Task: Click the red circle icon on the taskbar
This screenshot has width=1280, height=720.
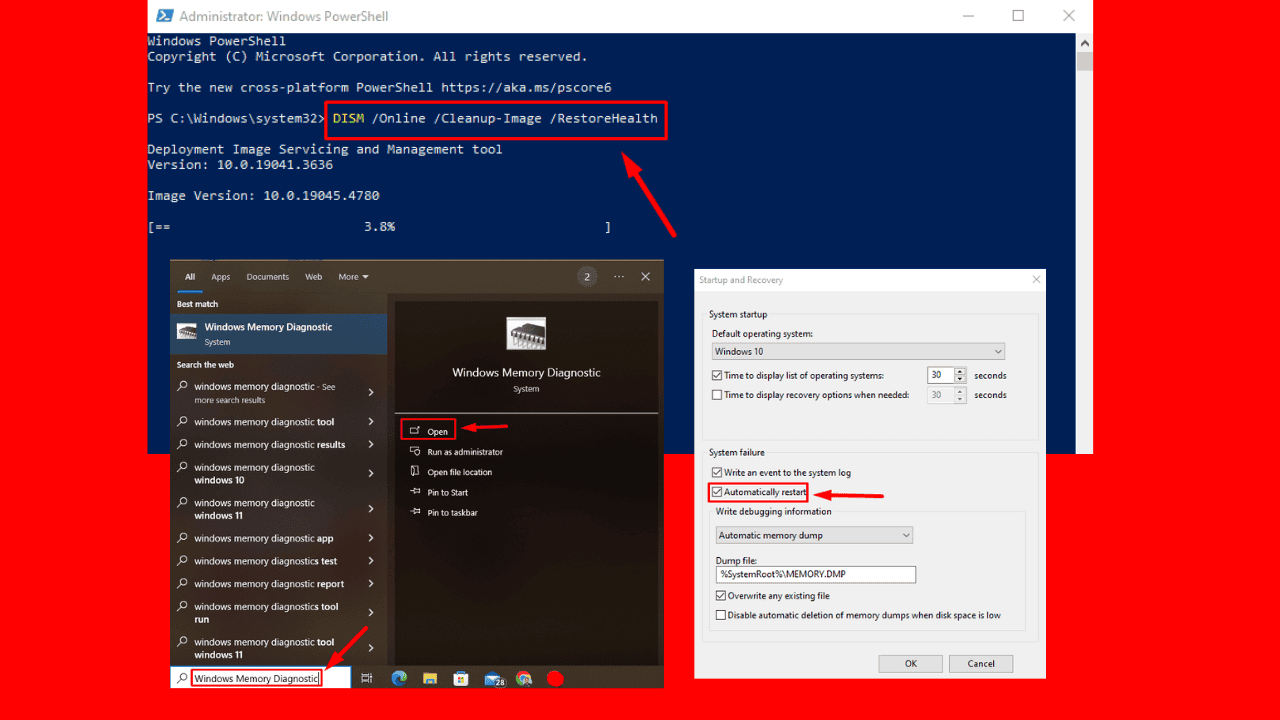Action: click(555, 678)
